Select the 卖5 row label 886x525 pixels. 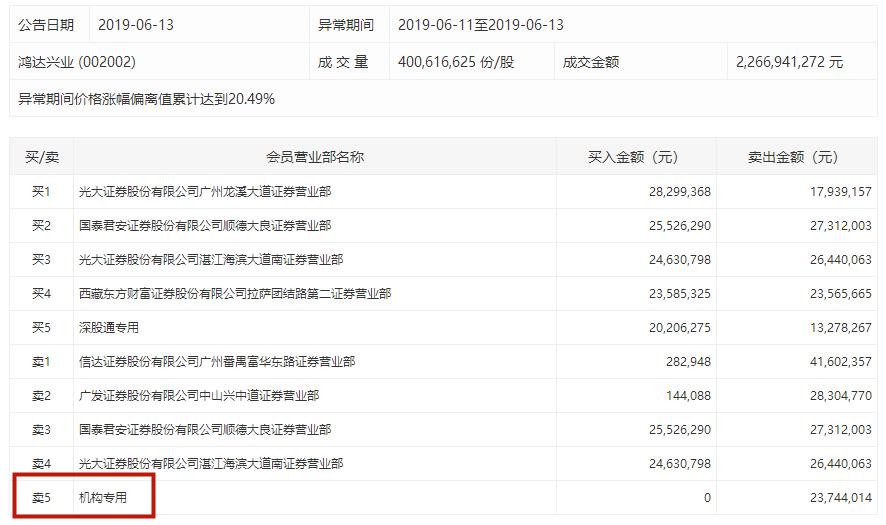point(41,497)
